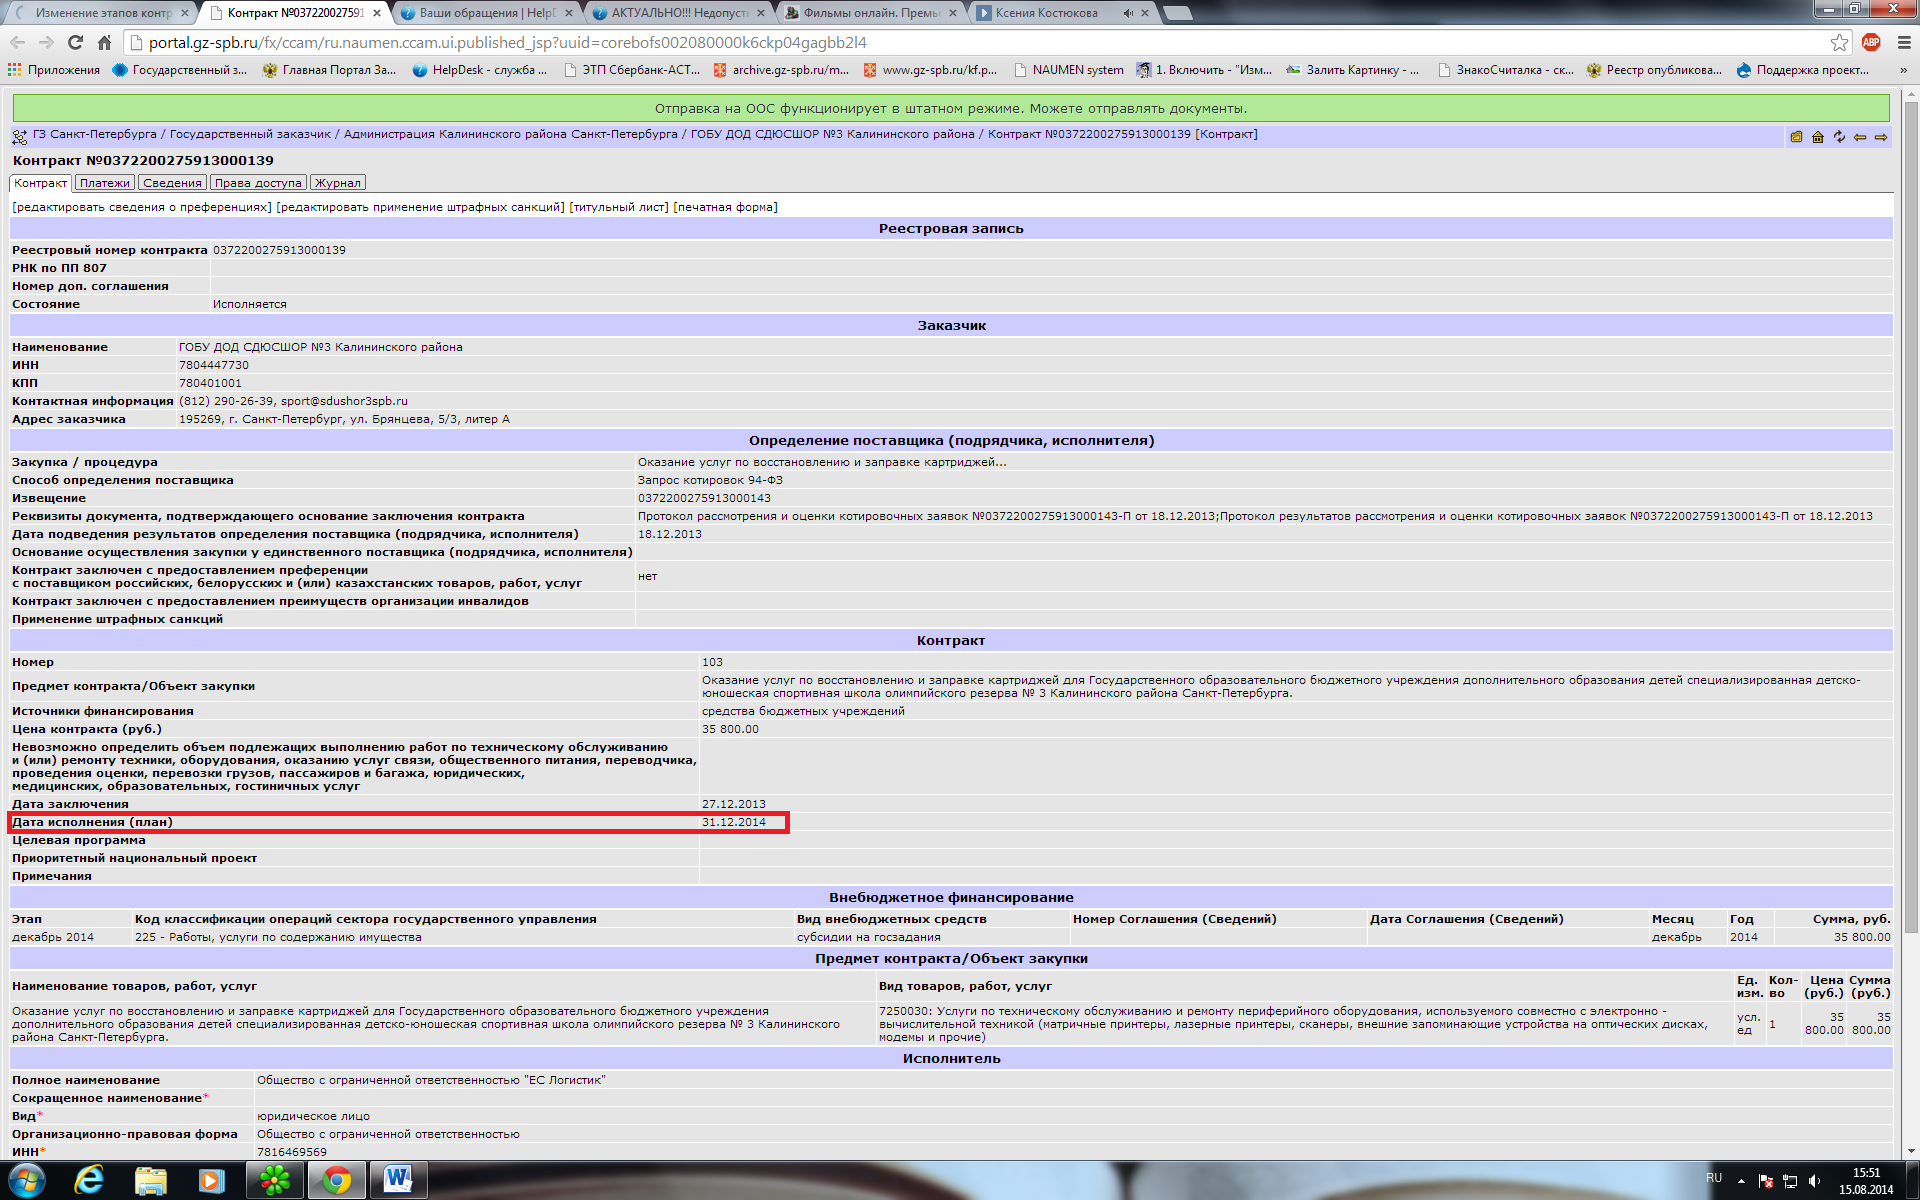
Task: Go to portal home via house icon
Action: coord(1818,137)
